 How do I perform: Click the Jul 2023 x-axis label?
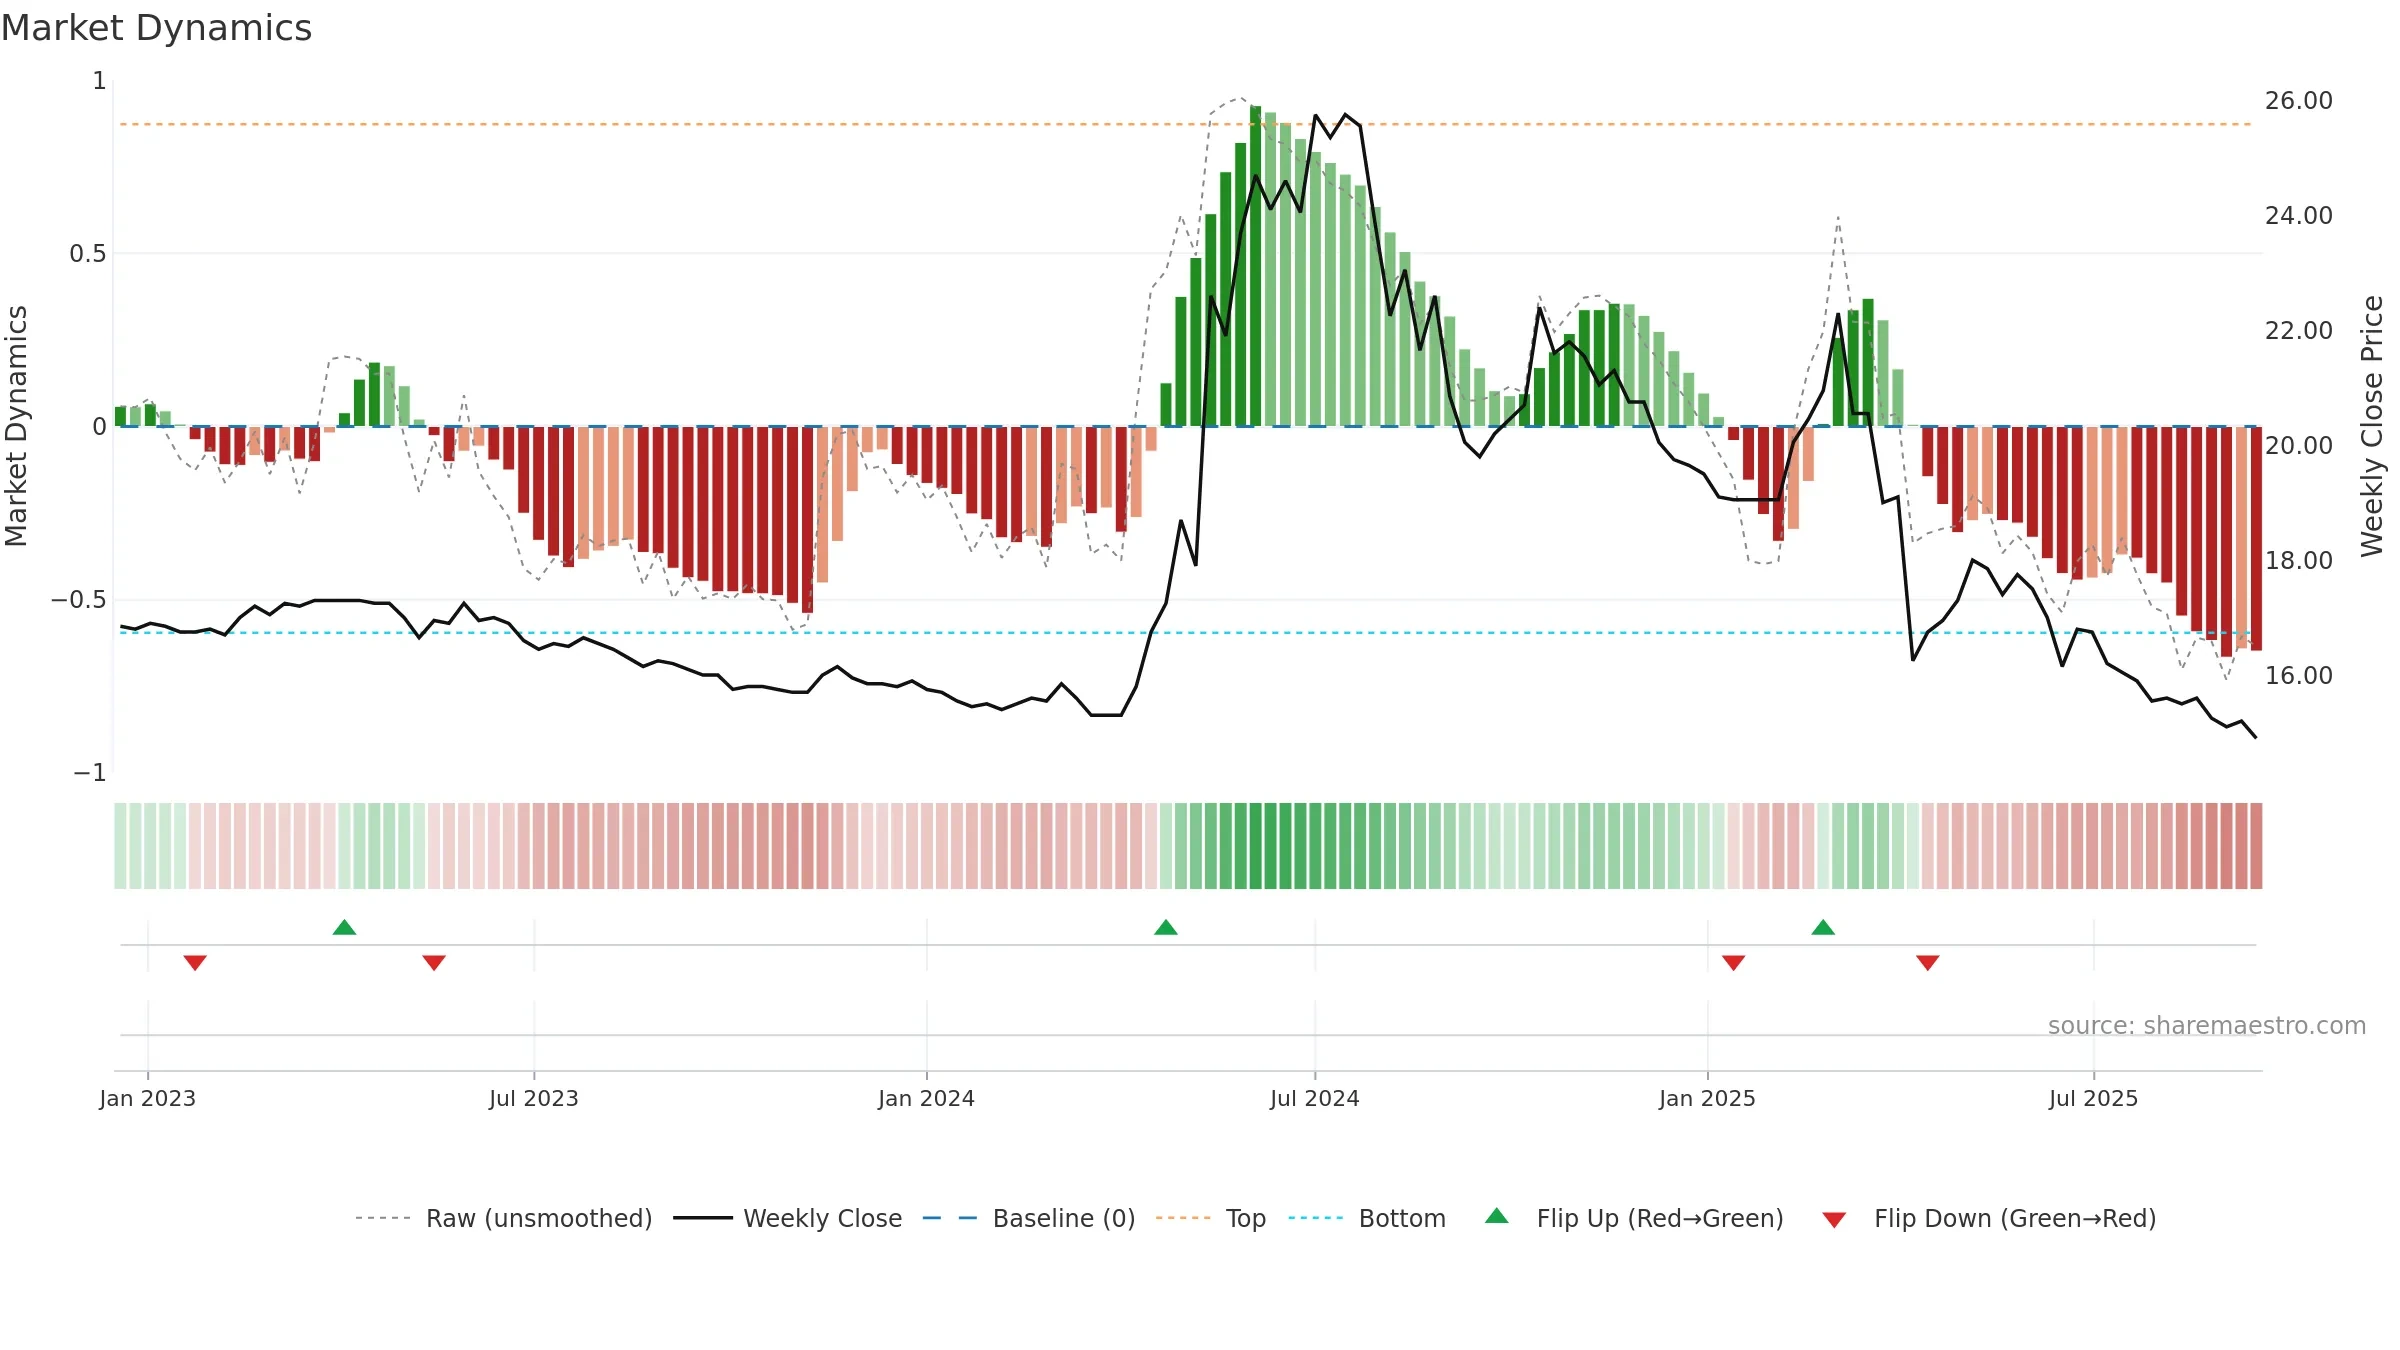[x=534, y=1098]
